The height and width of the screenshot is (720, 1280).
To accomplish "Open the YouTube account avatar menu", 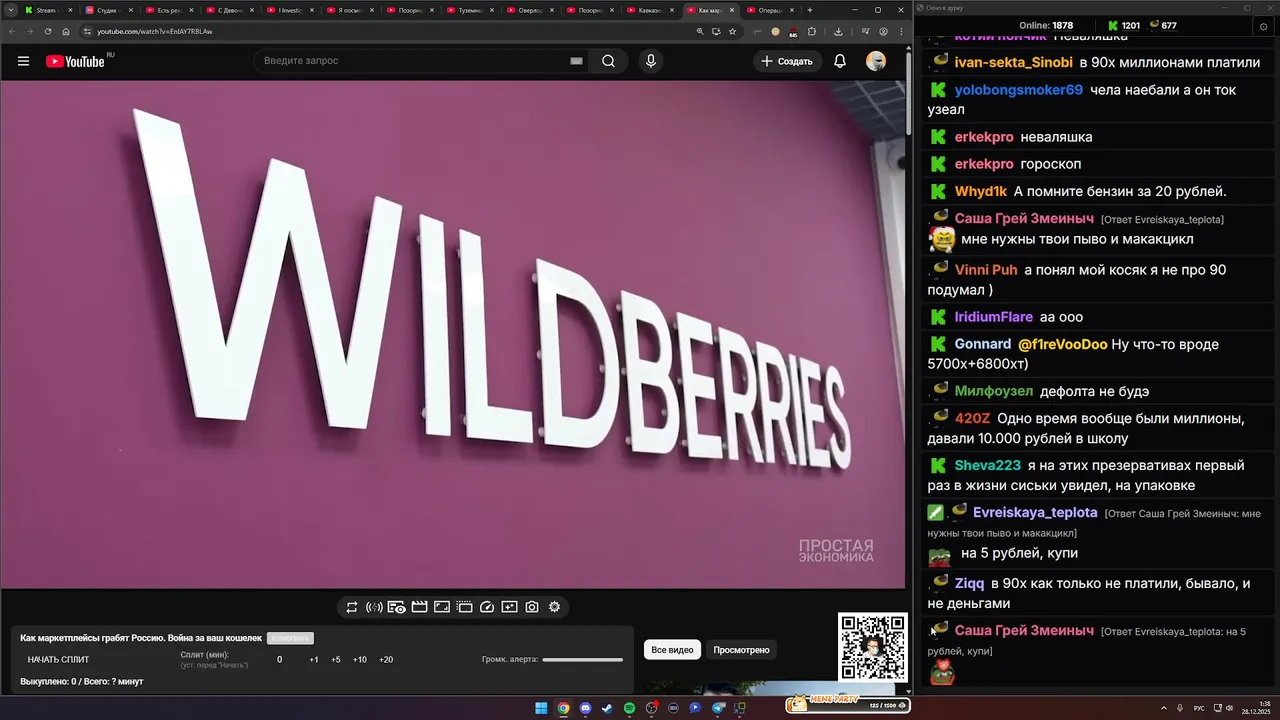I will pos(876,61).
